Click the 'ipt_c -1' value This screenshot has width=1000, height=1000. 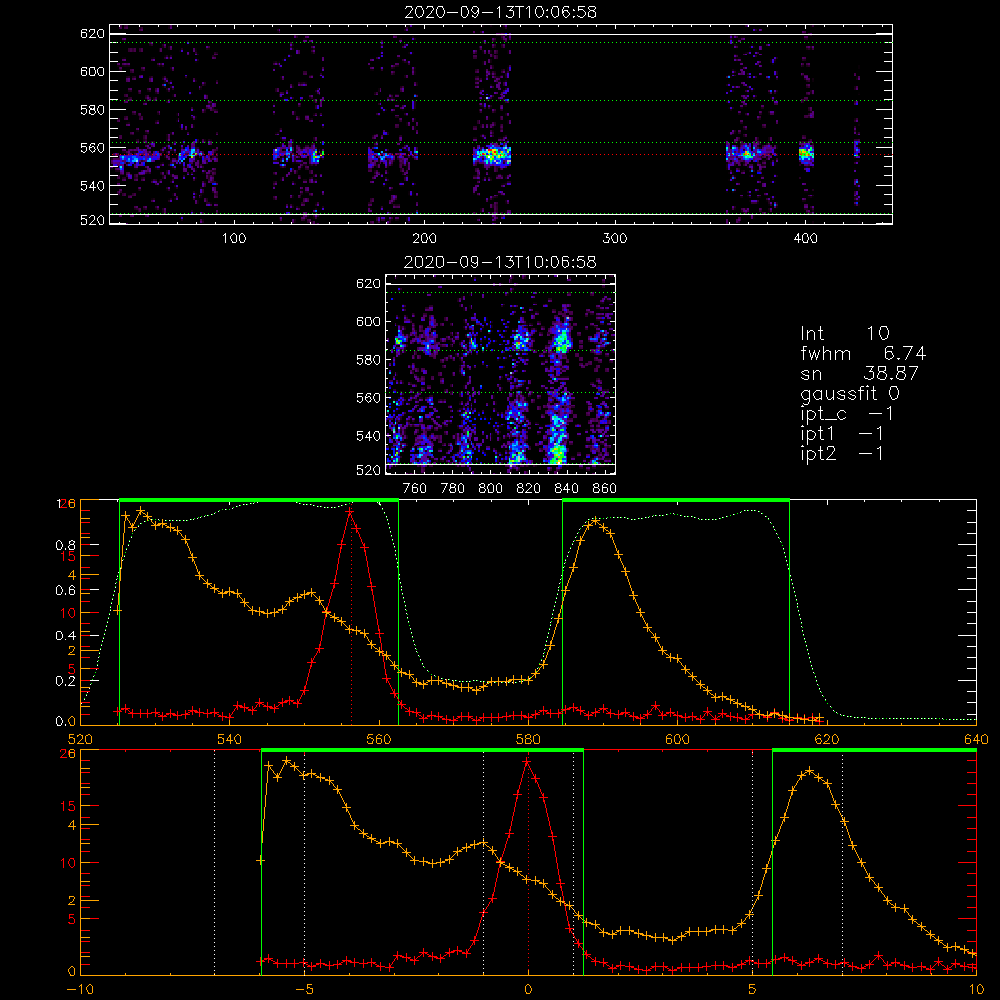[847, 414]
